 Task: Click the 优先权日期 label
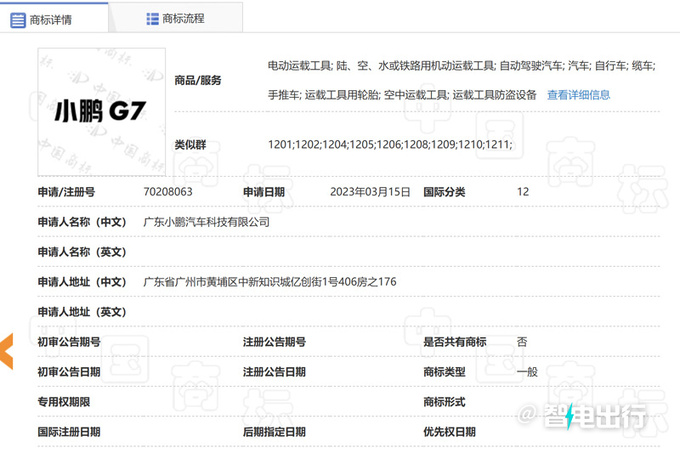pos(449,431)
